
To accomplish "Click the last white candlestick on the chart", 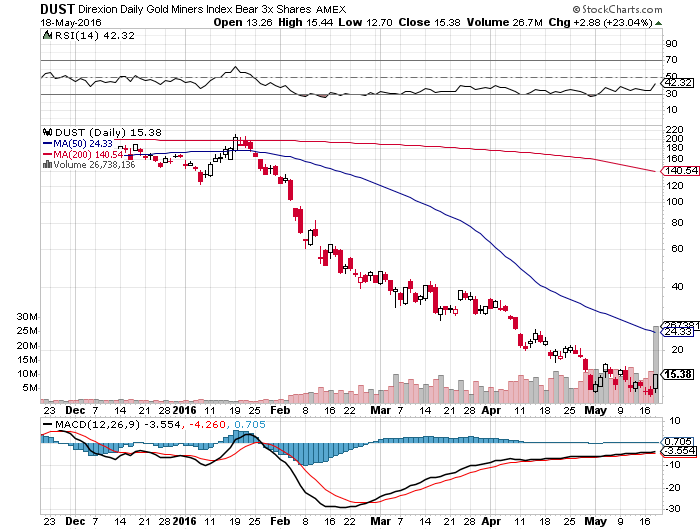I will click(655, 382).
